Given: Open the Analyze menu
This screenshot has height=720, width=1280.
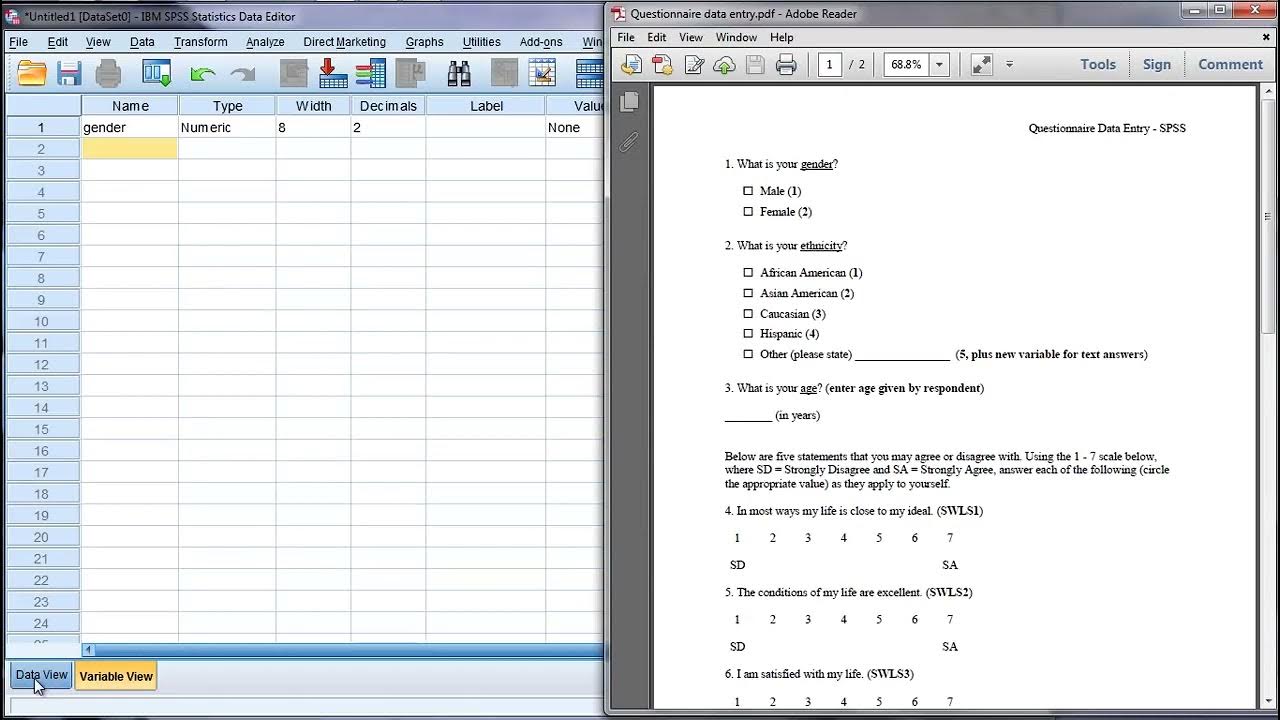Looking at the screenshot, I should tap(265, 42).
